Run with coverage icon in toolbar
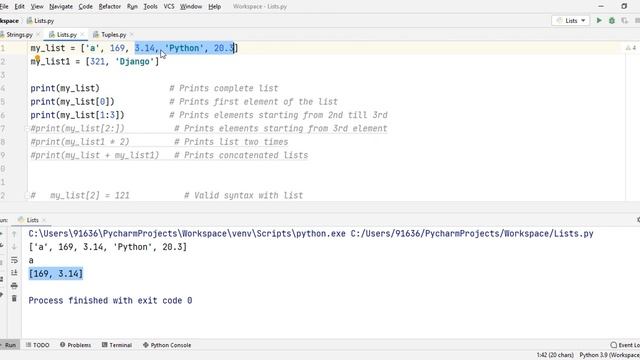This screenshot has height=360, width=640. click(624, 20)
